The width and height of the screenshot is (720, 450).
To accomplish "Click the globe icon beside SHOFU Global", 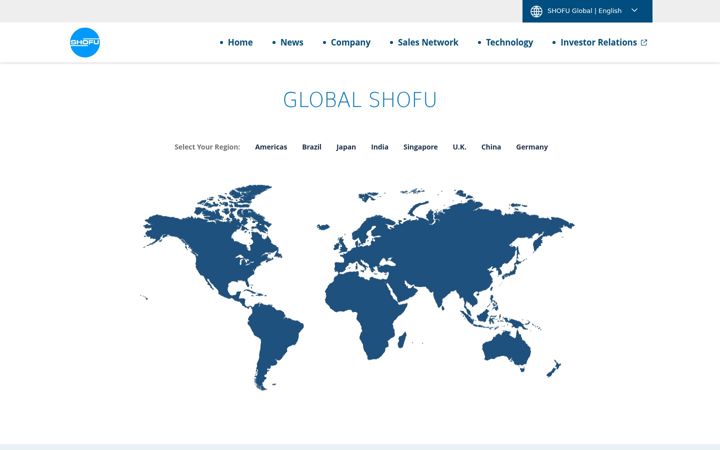I will (536, 11).
